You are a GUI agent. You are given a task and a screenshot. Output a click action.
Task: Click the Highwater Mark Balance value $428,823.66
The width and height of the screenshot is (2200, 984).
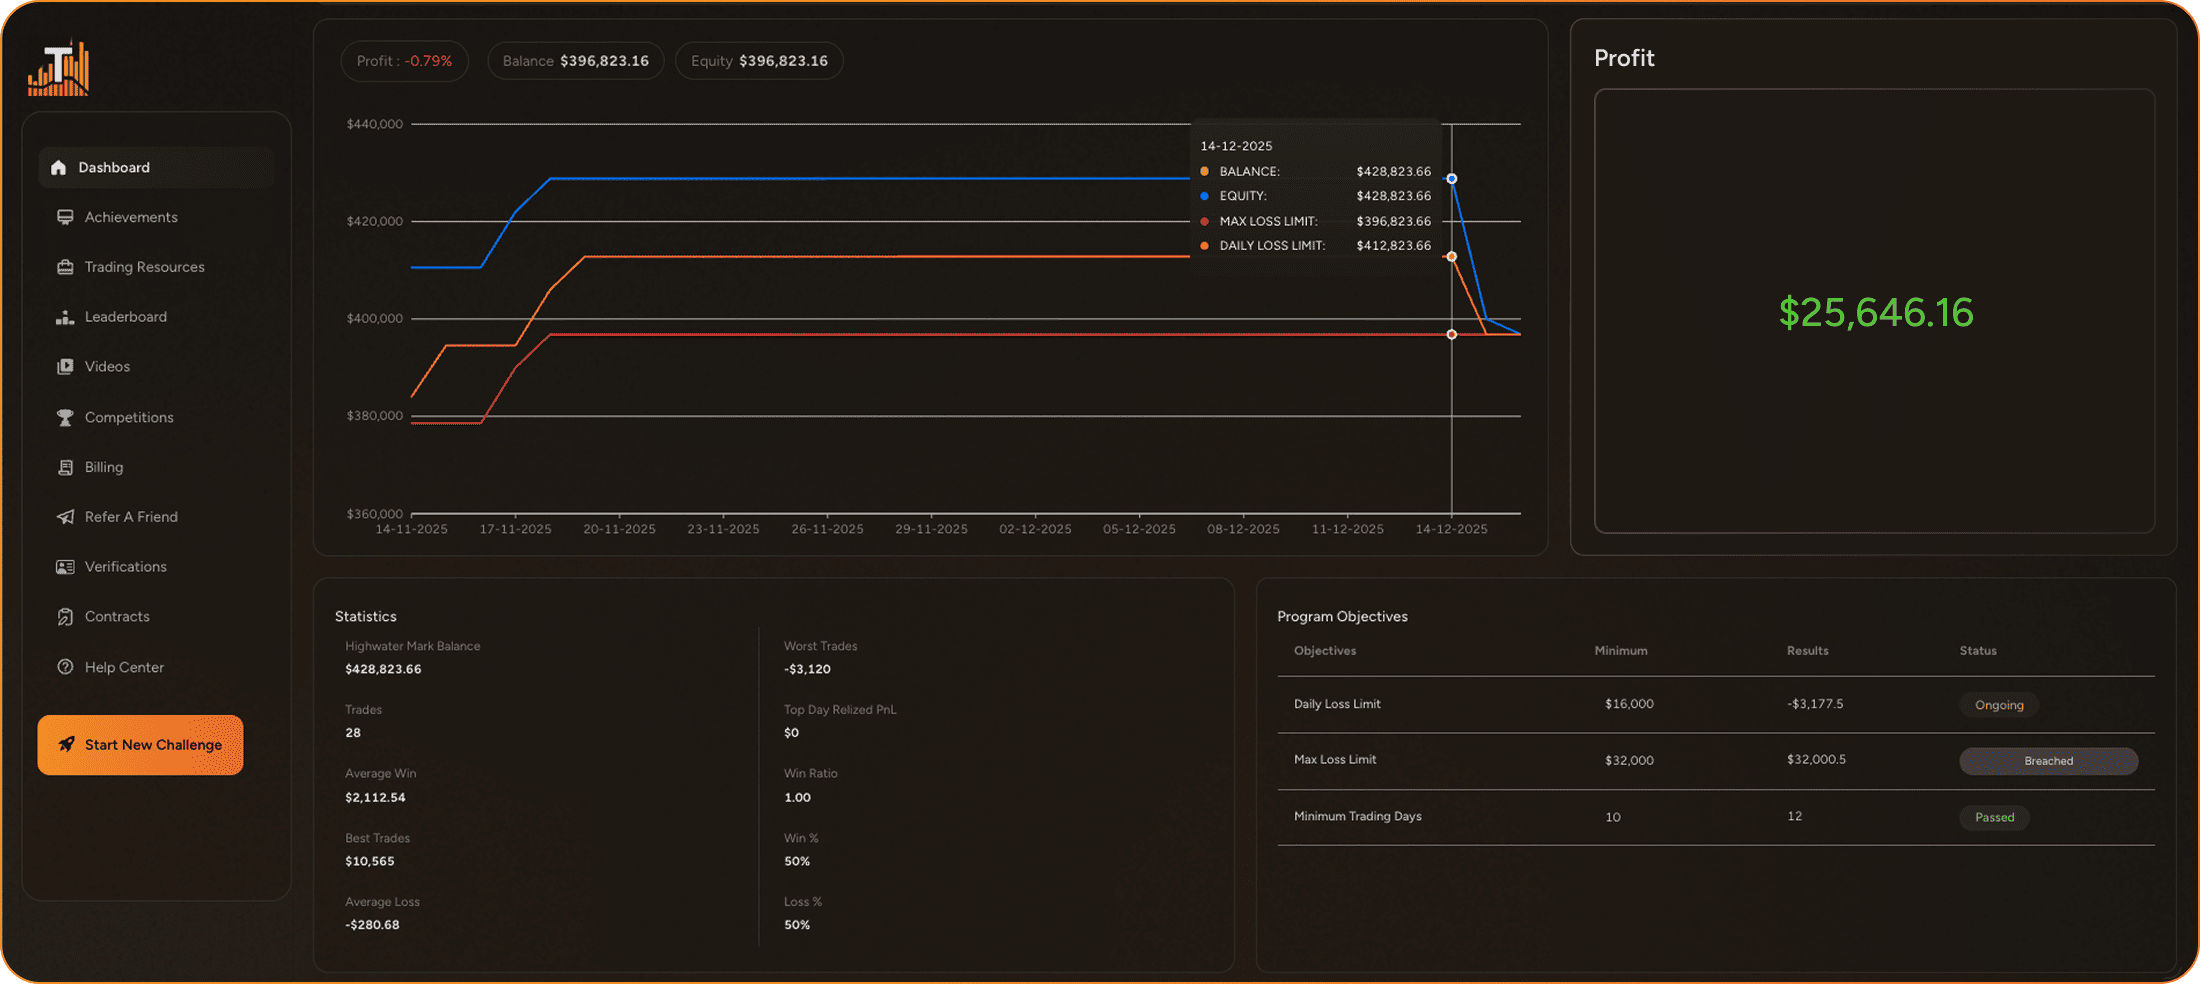pyautogui.click(x=383, y=669)
